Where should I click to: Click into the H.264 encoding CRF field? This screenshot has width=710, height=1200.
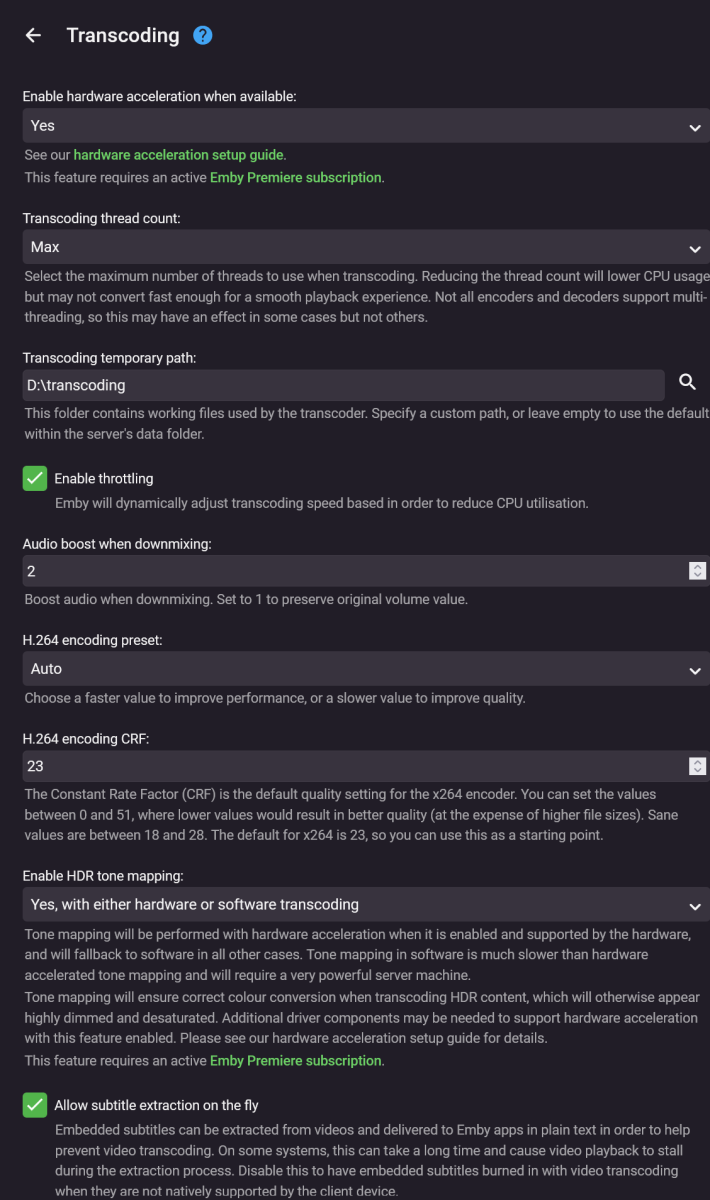(x=350, y=766)
